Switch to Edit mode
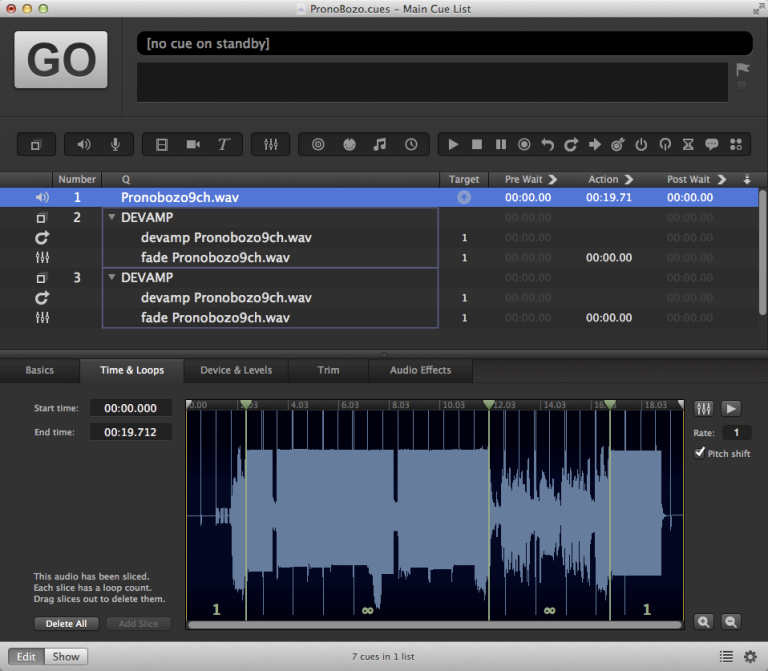 (28, 657)
